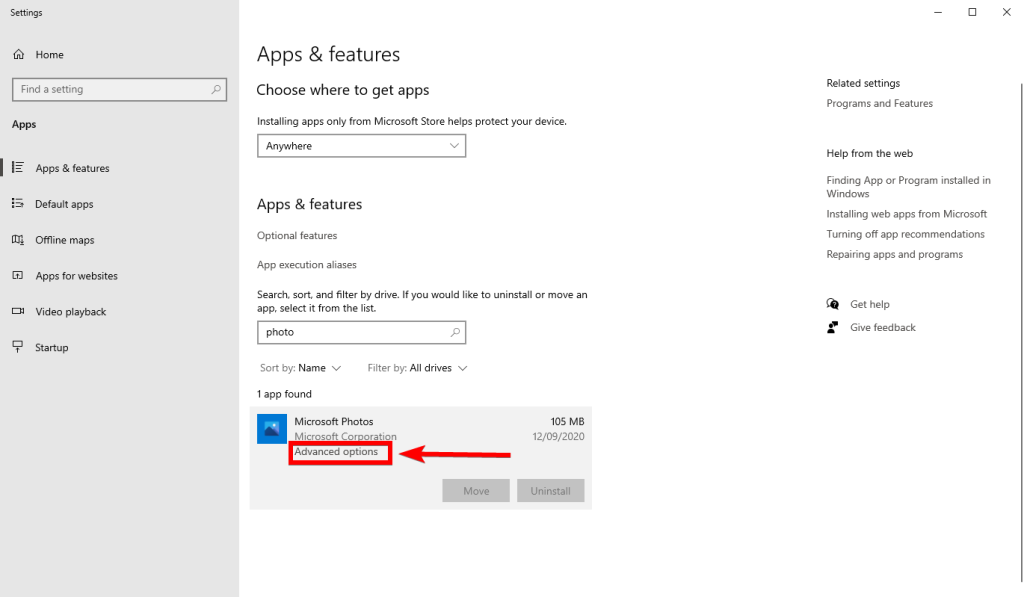The width and height of the screenshot is (1024, 597).
Task: Open Advanced options for Microsoft Photos
Action: coord(339,452)
